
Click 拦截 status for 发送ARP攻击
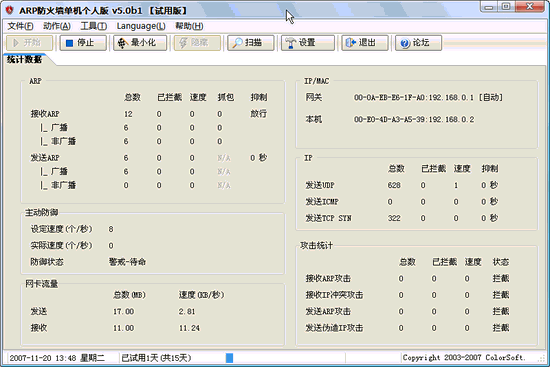(501, 312)
